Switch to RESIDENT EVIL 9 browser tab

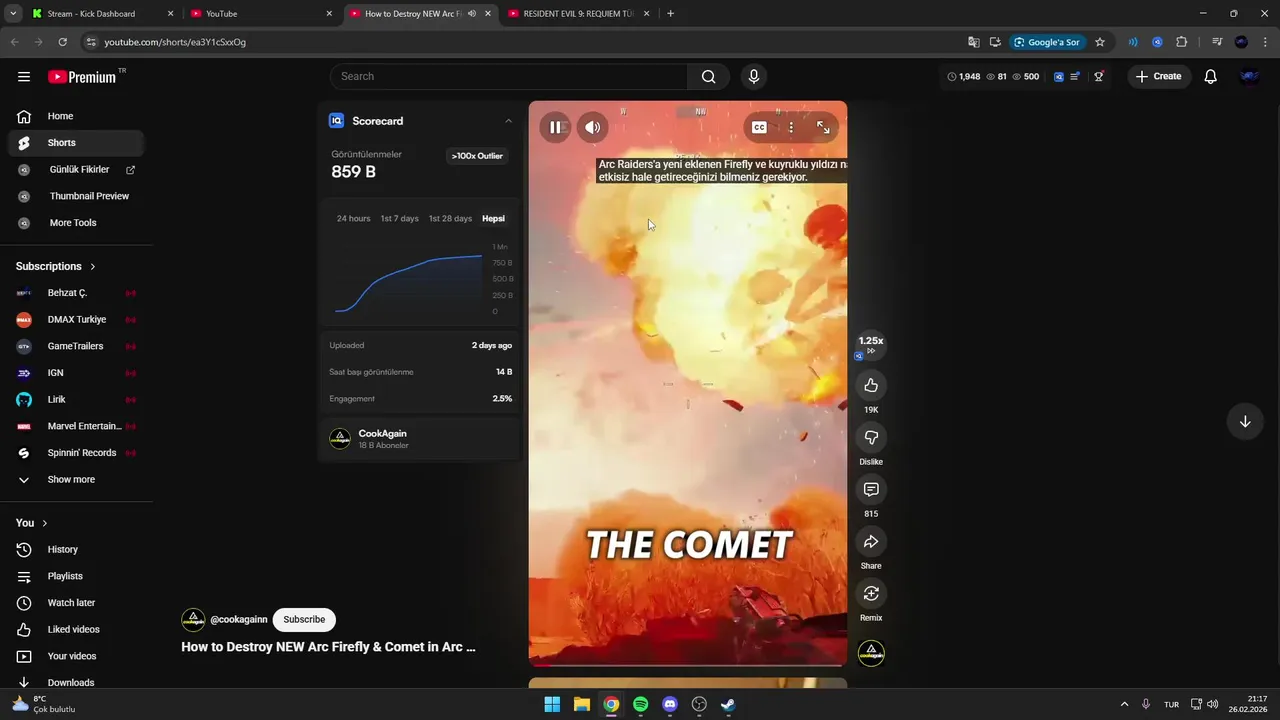click(579, 14)
